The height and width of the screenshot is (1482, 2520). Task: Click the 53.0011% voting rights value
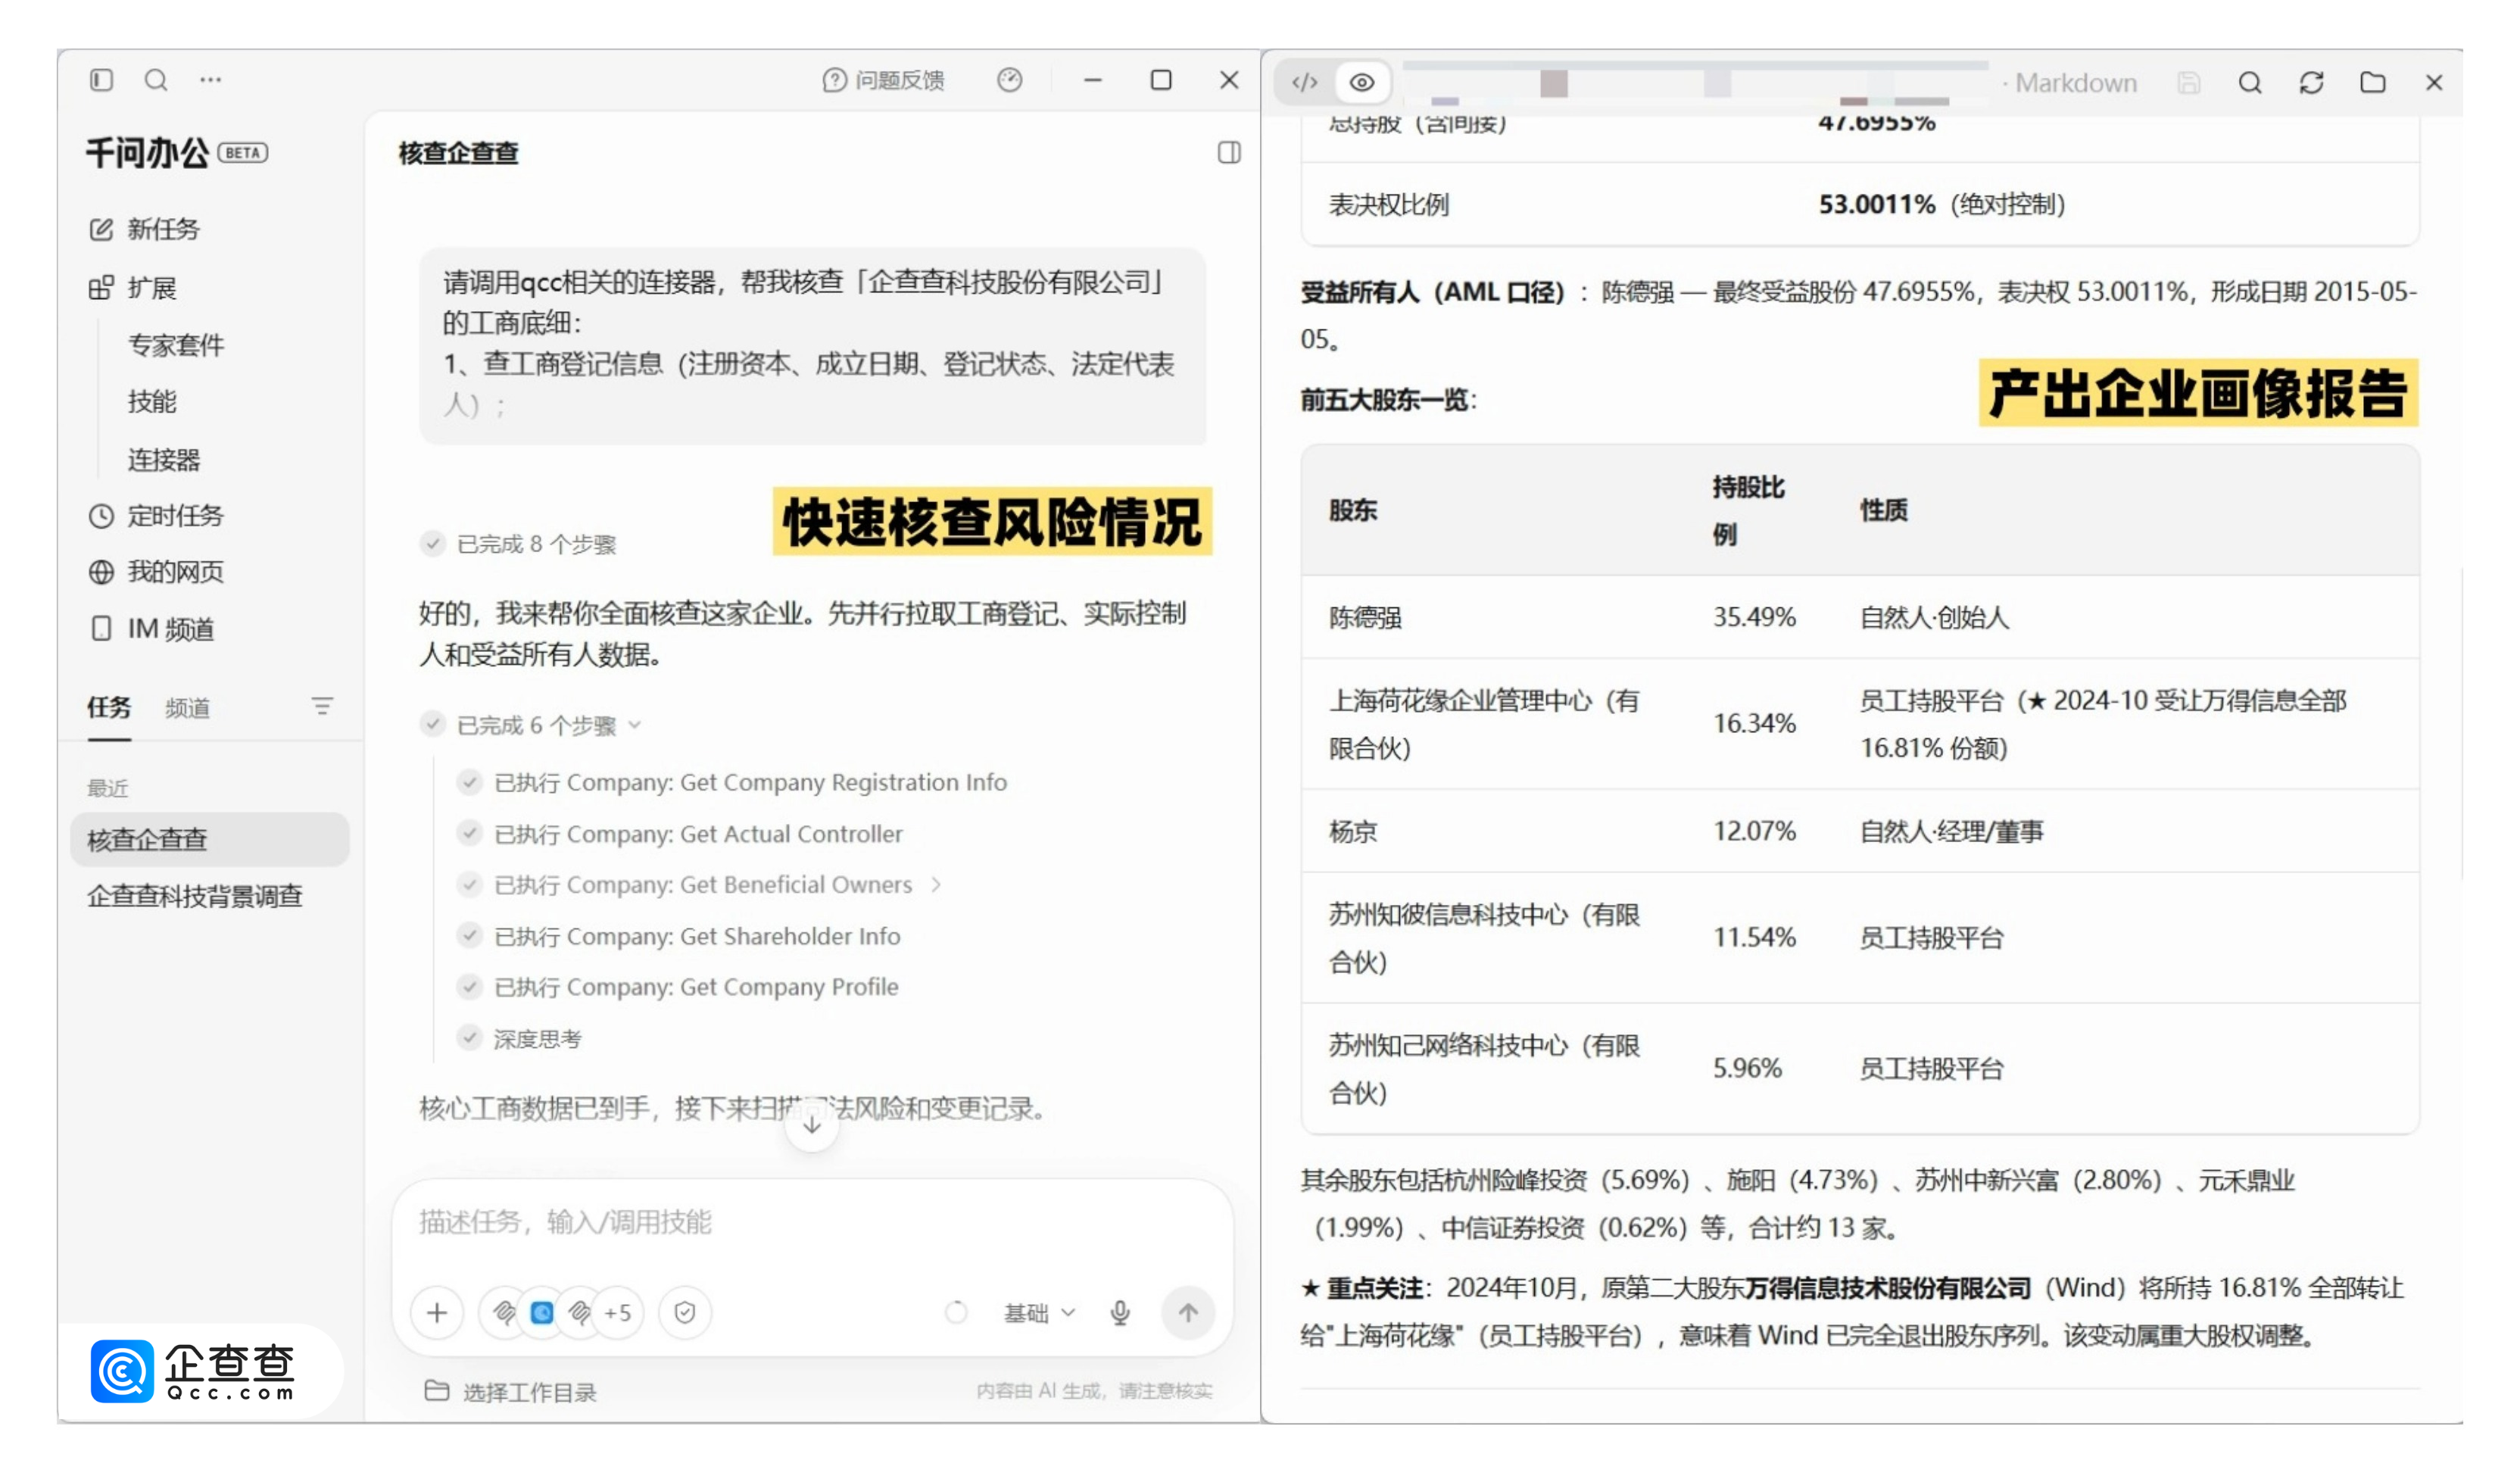coord(1877,205)
